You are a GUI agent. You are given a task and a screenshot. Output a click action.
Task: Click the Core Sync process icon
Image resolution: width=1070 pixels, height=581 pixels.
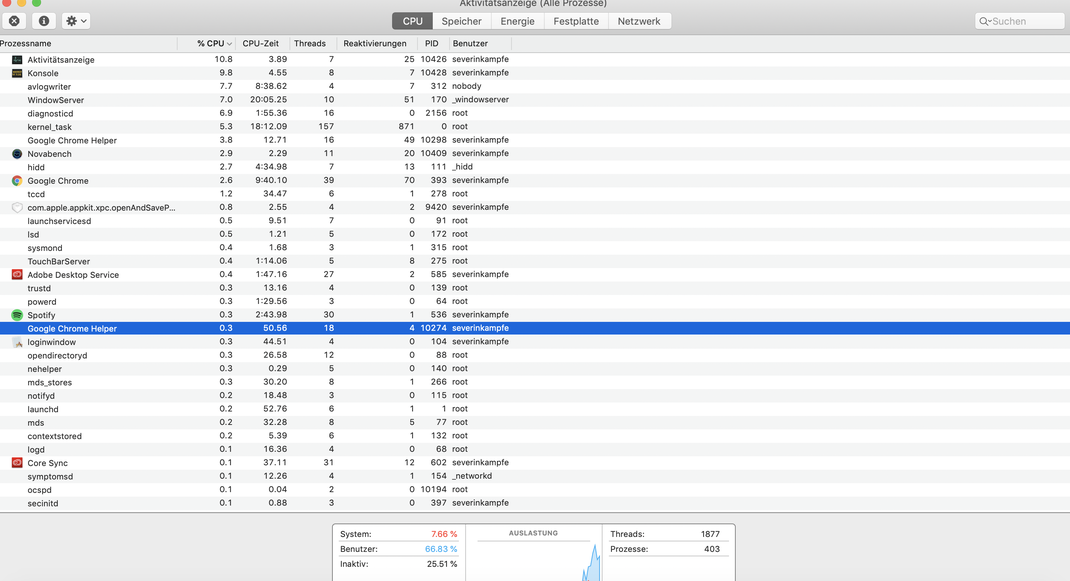point(17,463)
